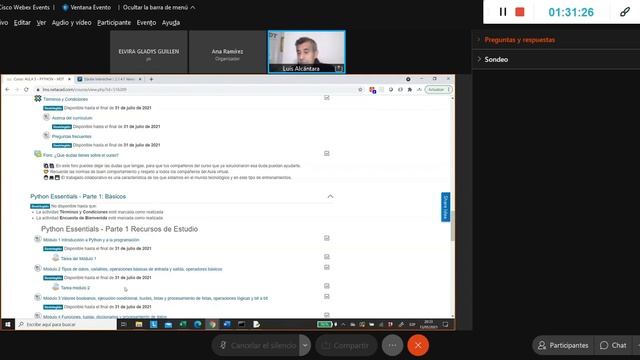Switch to the second Chrome tab
Image resolution: width=640 pixels, height=360 pixels.
pos(109,79)
